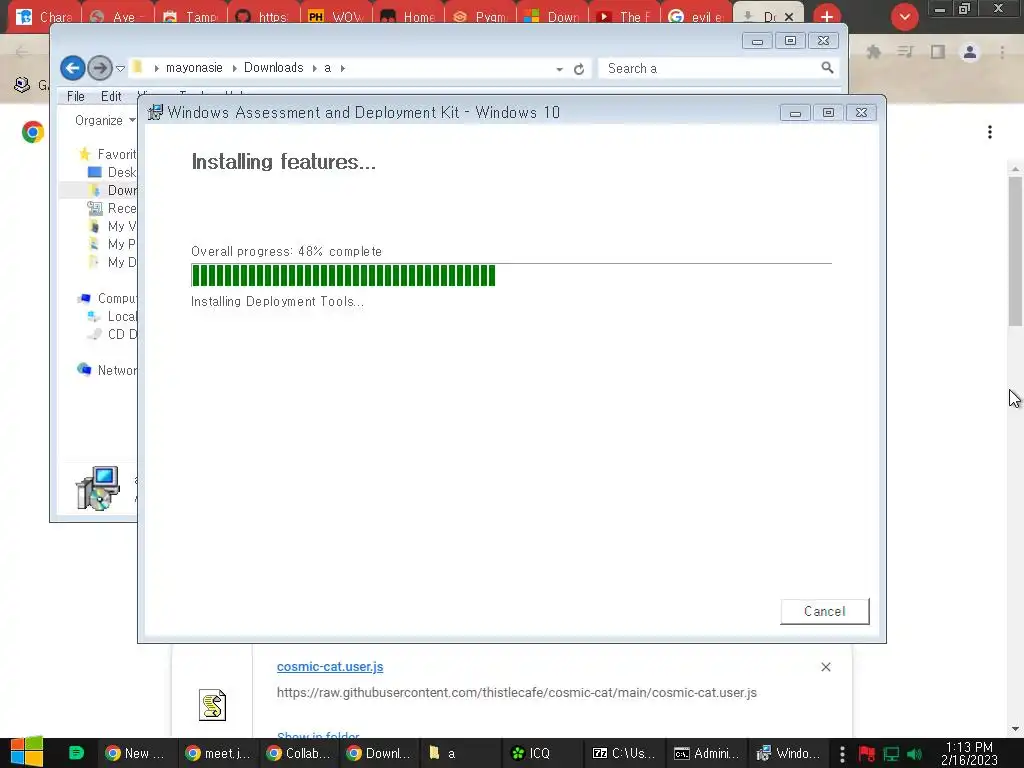
Task: Select Recent Places in the Explorer sidebar
Action: click(112, 208)
